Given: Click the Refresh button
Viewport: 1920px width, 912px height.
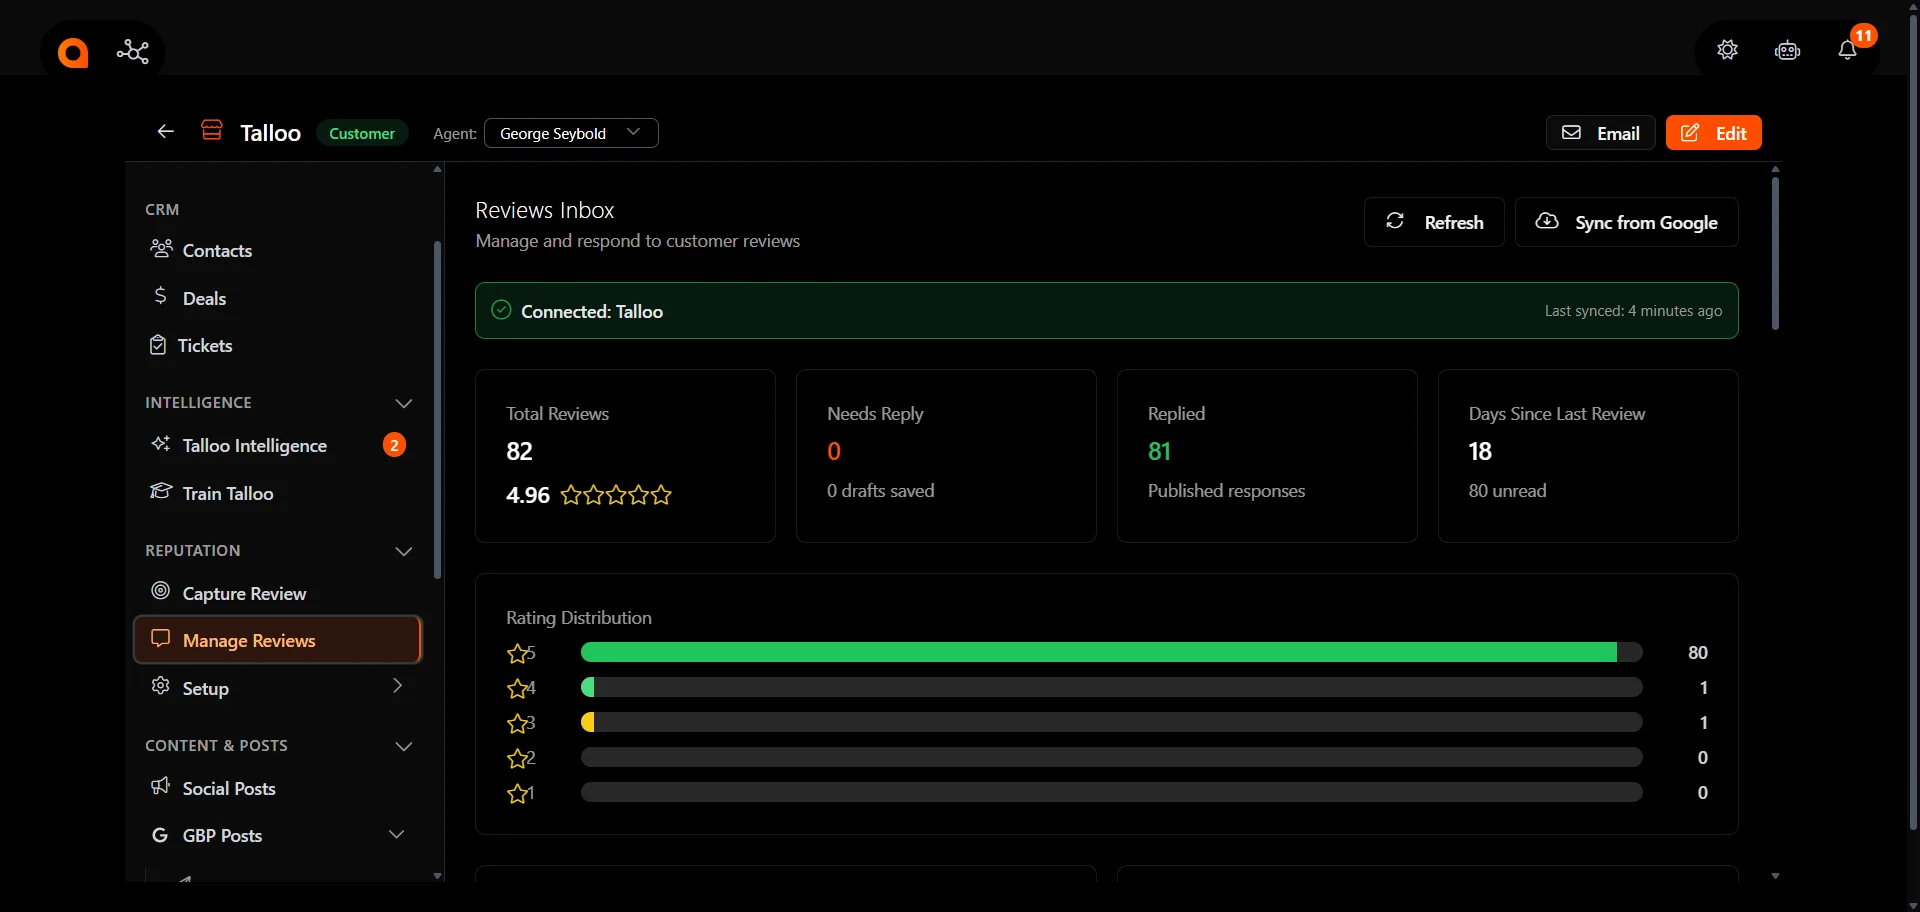Looking at the screenshot, I should pyautogui.click(x=1434, y=222).
